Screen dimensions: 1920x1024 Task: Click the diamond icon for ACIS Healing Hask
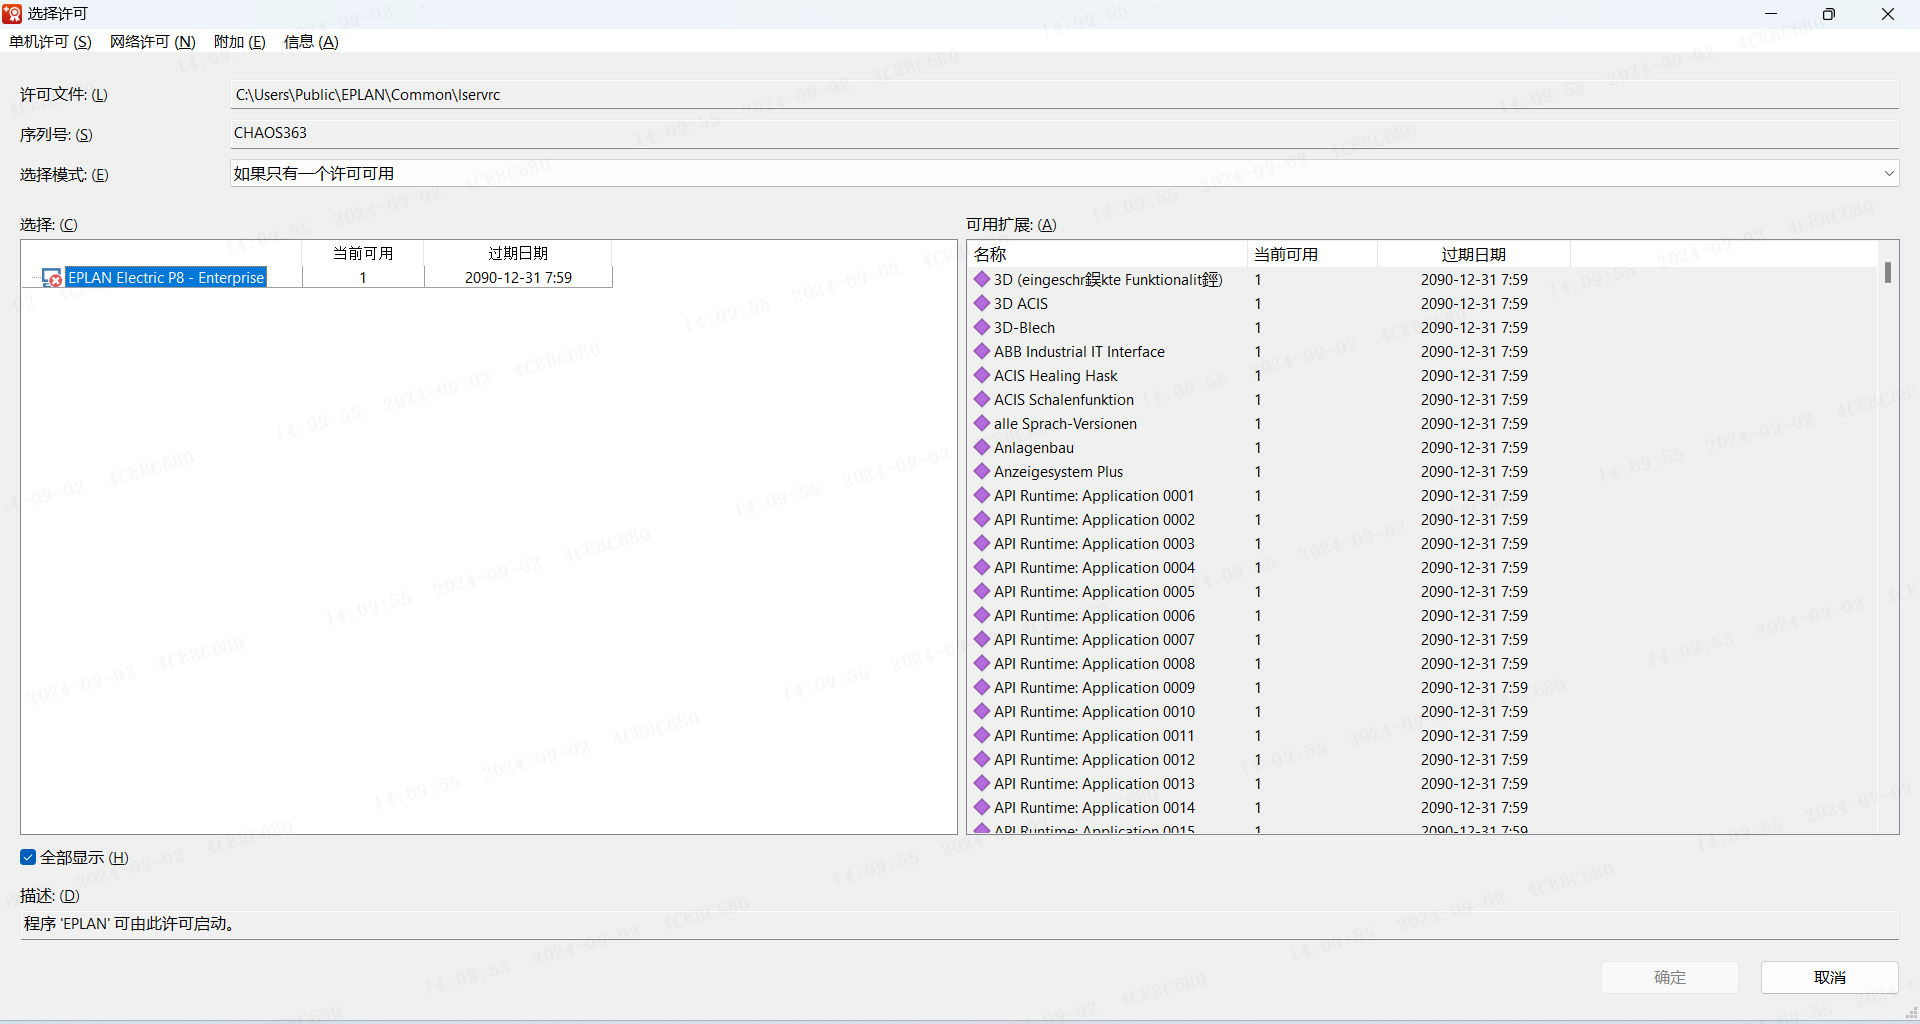point(982,375)
